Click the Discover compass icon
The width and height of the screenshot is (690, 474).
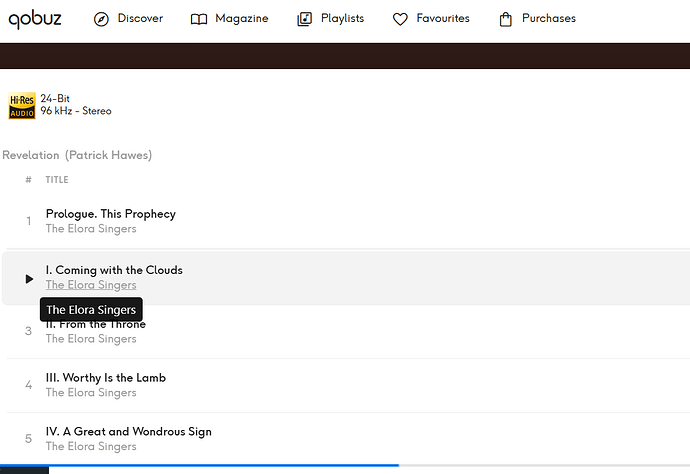101,19
